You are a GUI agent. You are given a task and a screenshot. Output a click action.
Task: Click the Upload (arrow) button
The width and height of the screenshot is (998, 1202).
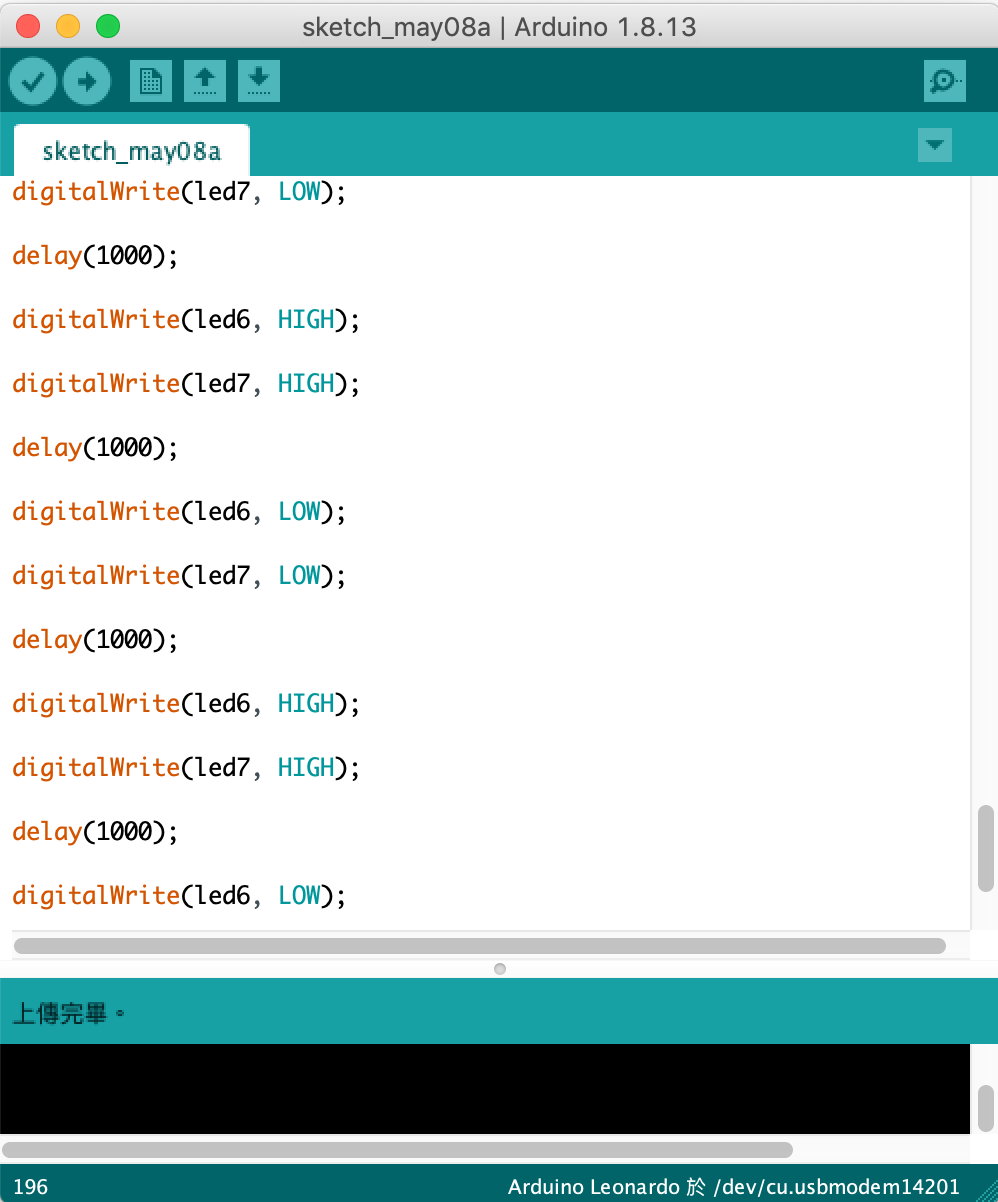click(x=87, y=81)
